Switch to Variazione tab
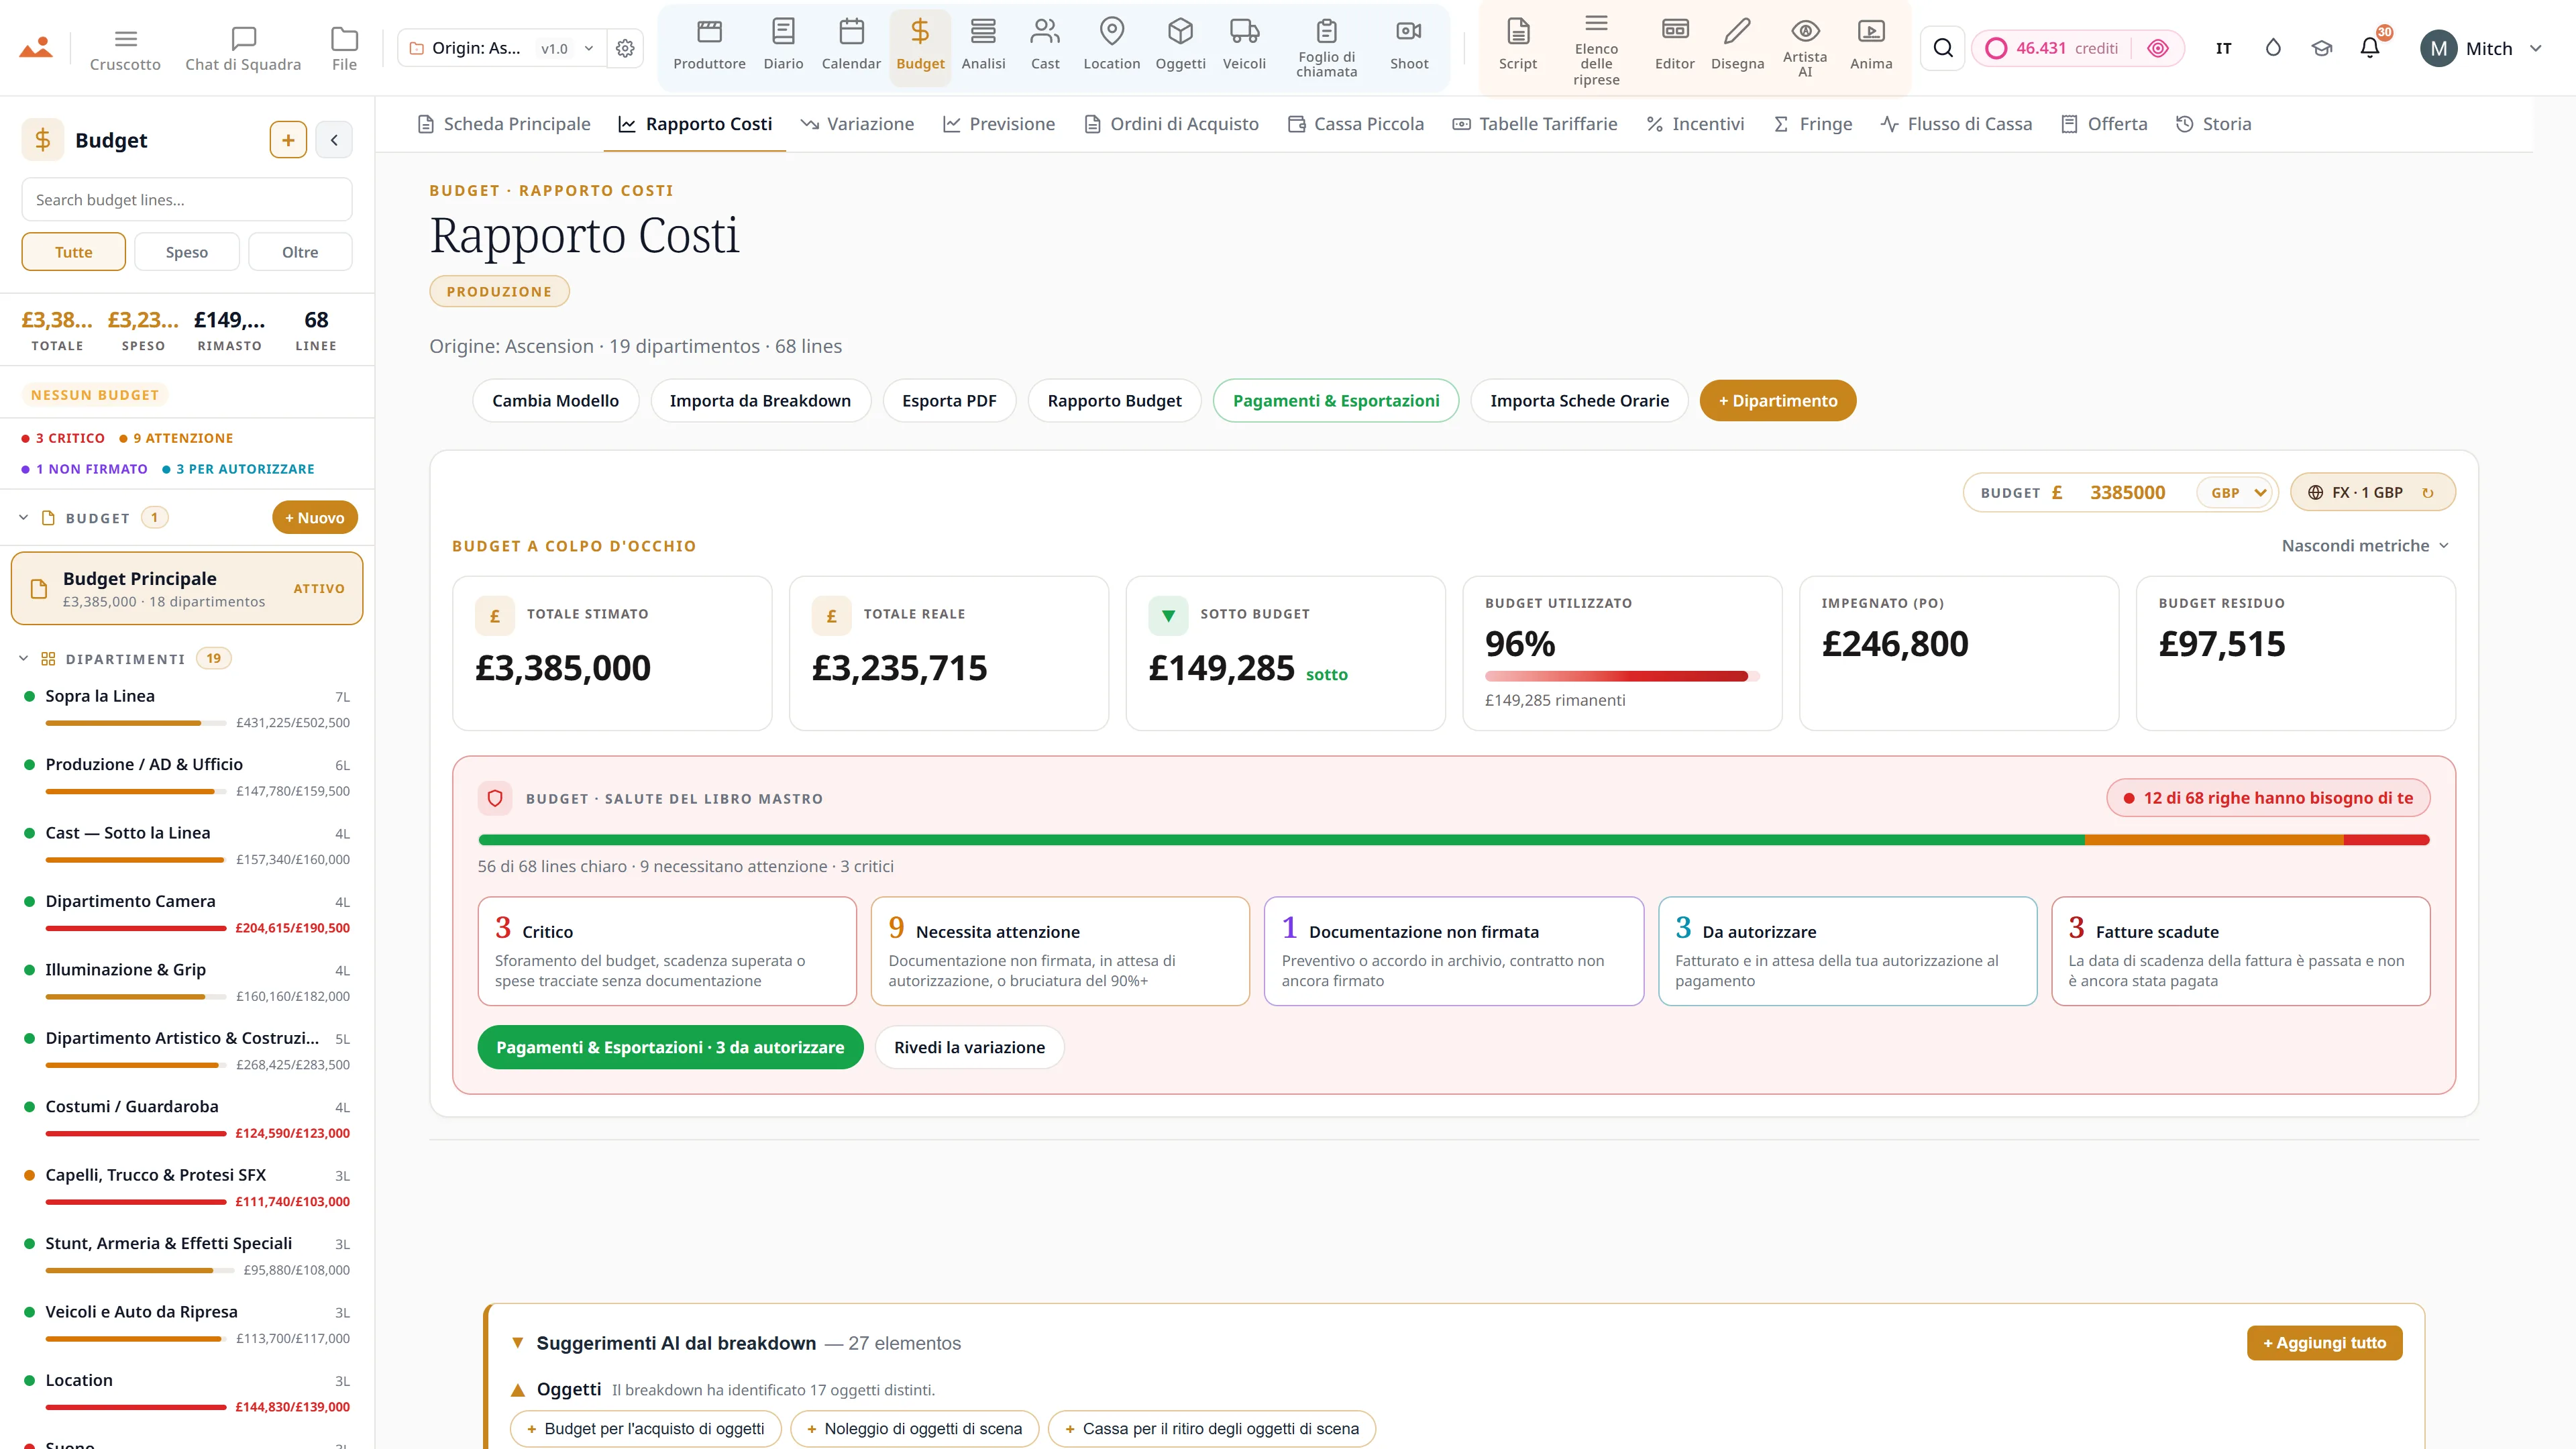Image resolution: width=2576 pixels, height=1449 pixels. pos(857,124)
